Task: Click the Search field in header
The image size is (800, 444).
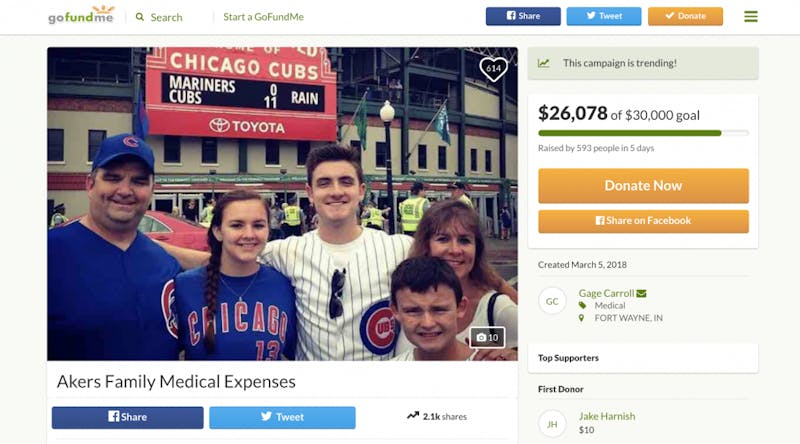Action: pos(166,17)
